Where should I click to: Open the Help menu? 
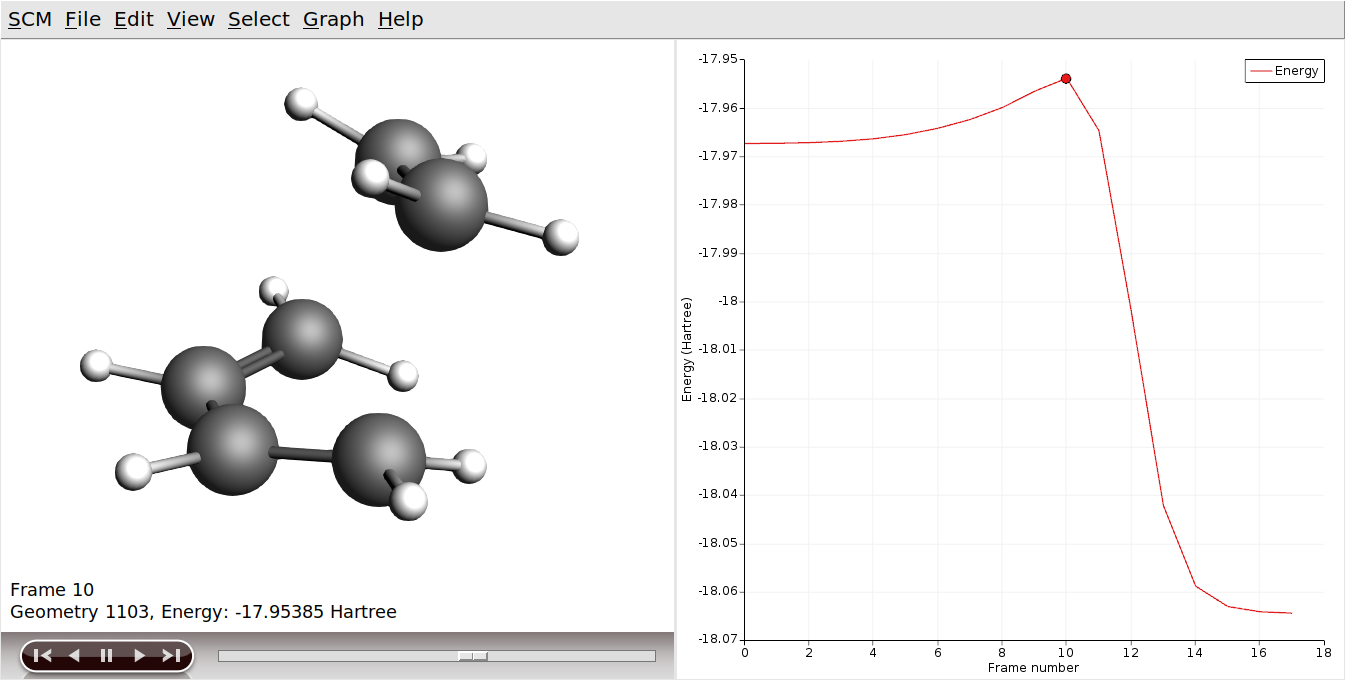(400, 19)
